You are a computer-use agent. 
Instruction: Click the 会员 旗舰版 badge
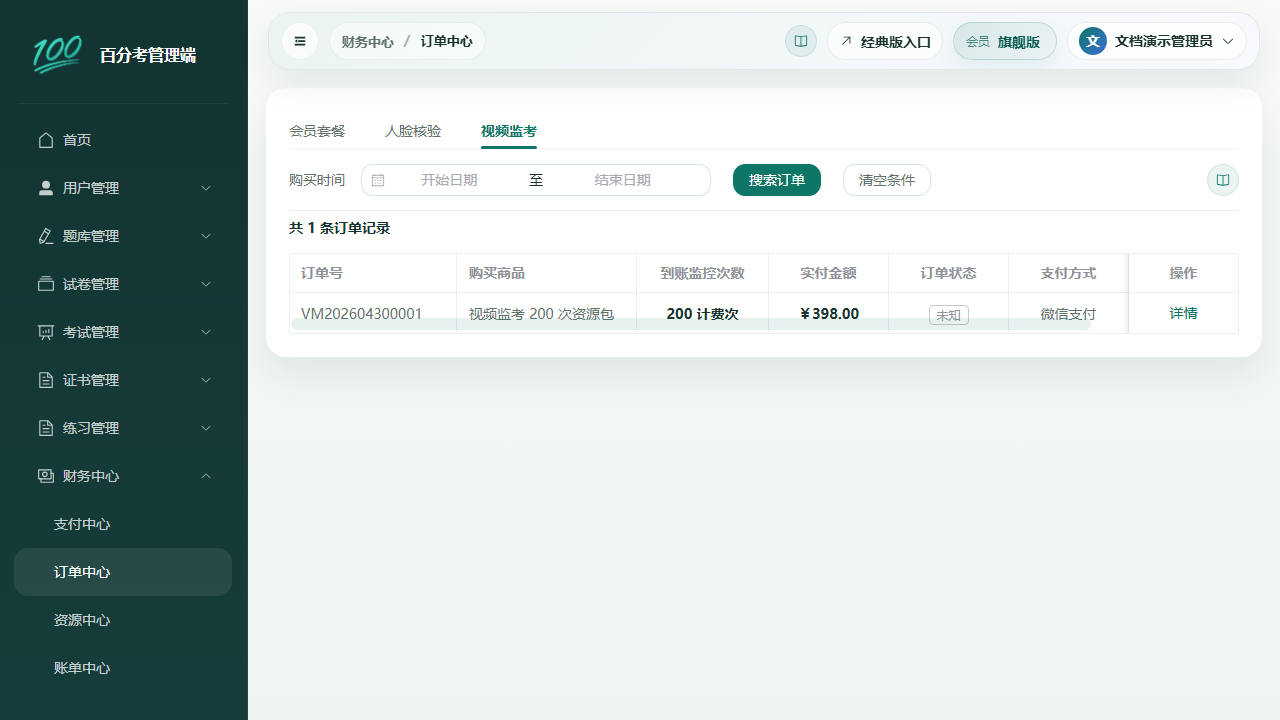click(1005, 41)
